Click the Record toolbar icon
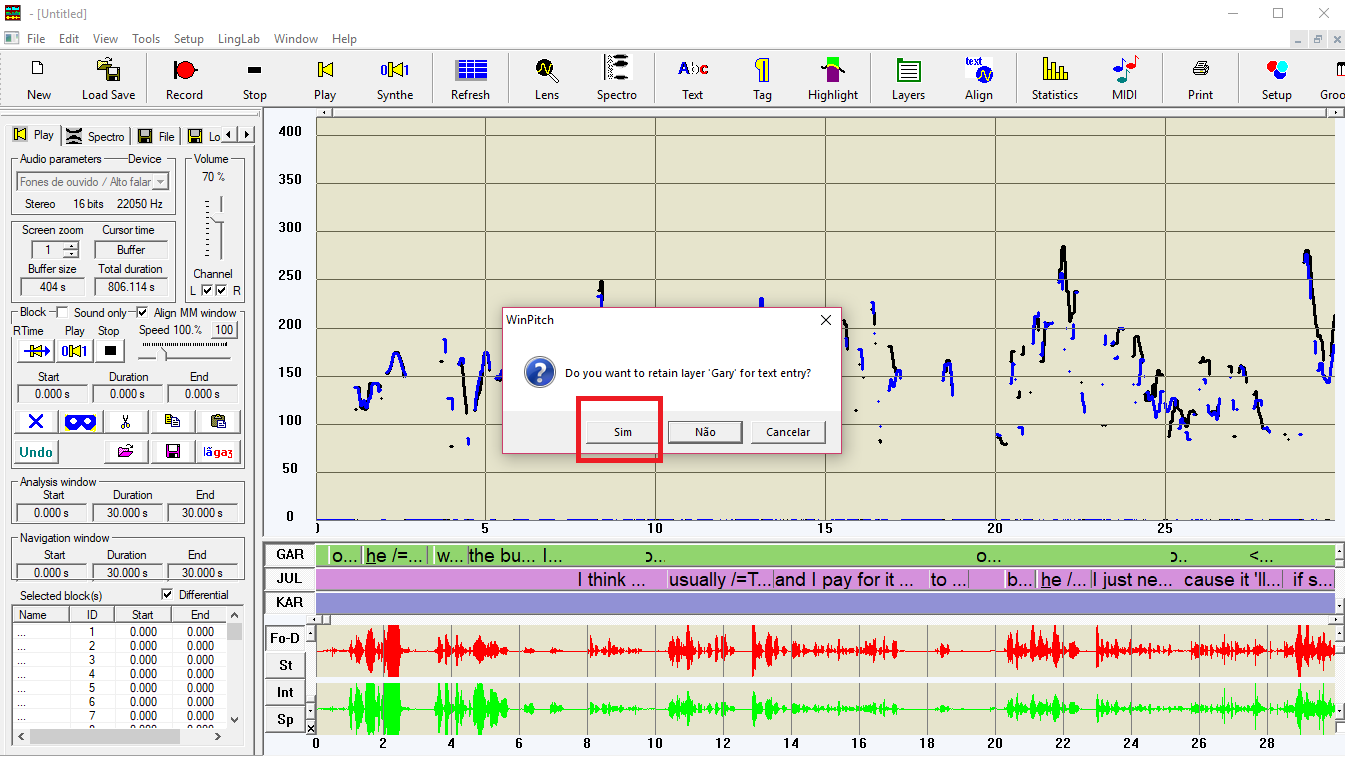This screenshot has width=1345, height=757. point(184,78)
